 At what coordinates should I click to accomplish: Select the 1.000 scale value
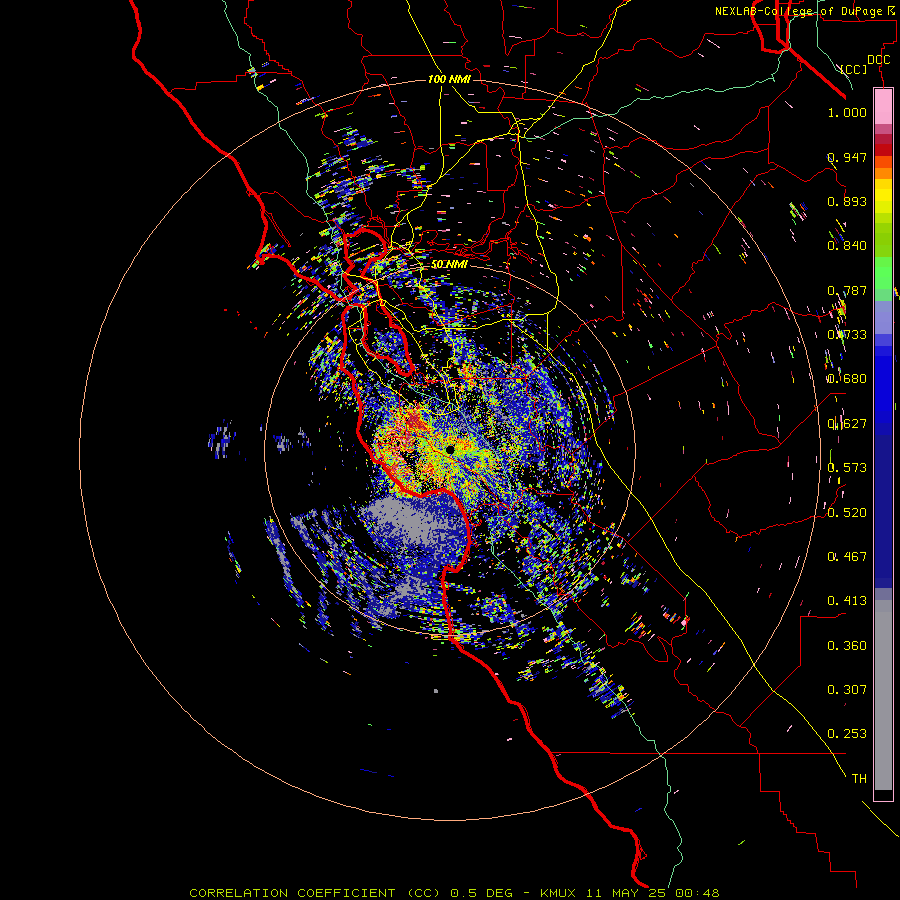(847, 112)
